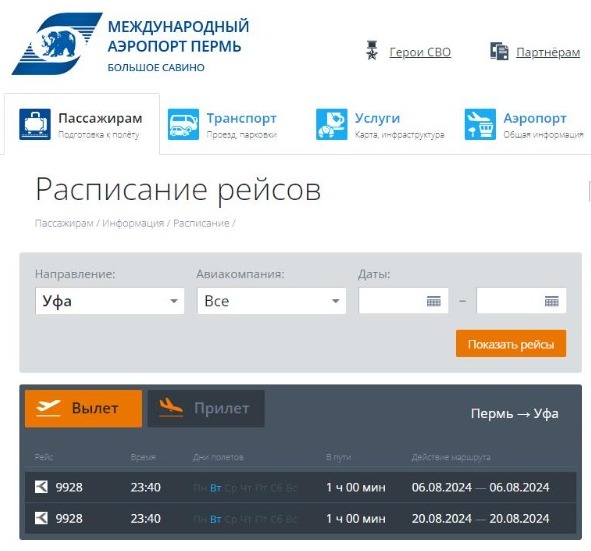Click the Транспорт bus icon
Viewport: 591px width, 551px height.
coord(183,124)
